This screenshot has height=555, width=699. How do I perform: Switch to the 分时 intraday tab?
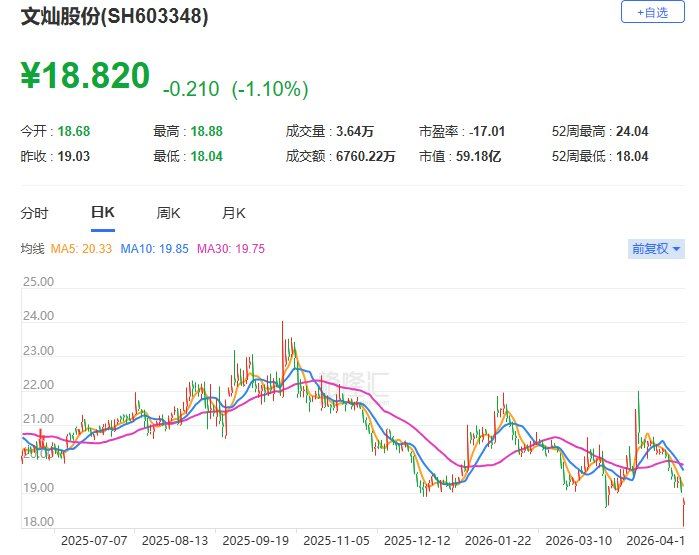coord(35,213)
